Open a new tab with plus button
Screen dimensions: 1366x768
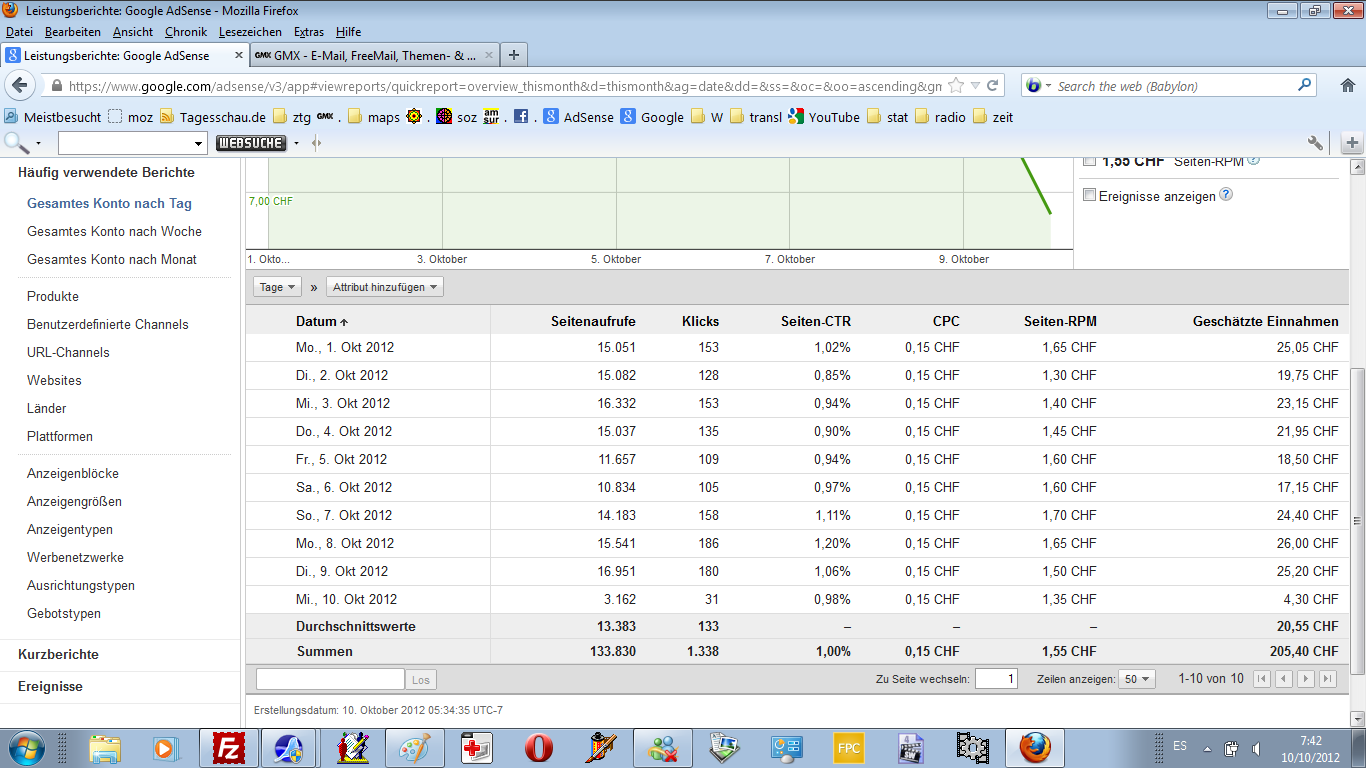(x=513, y=55)
